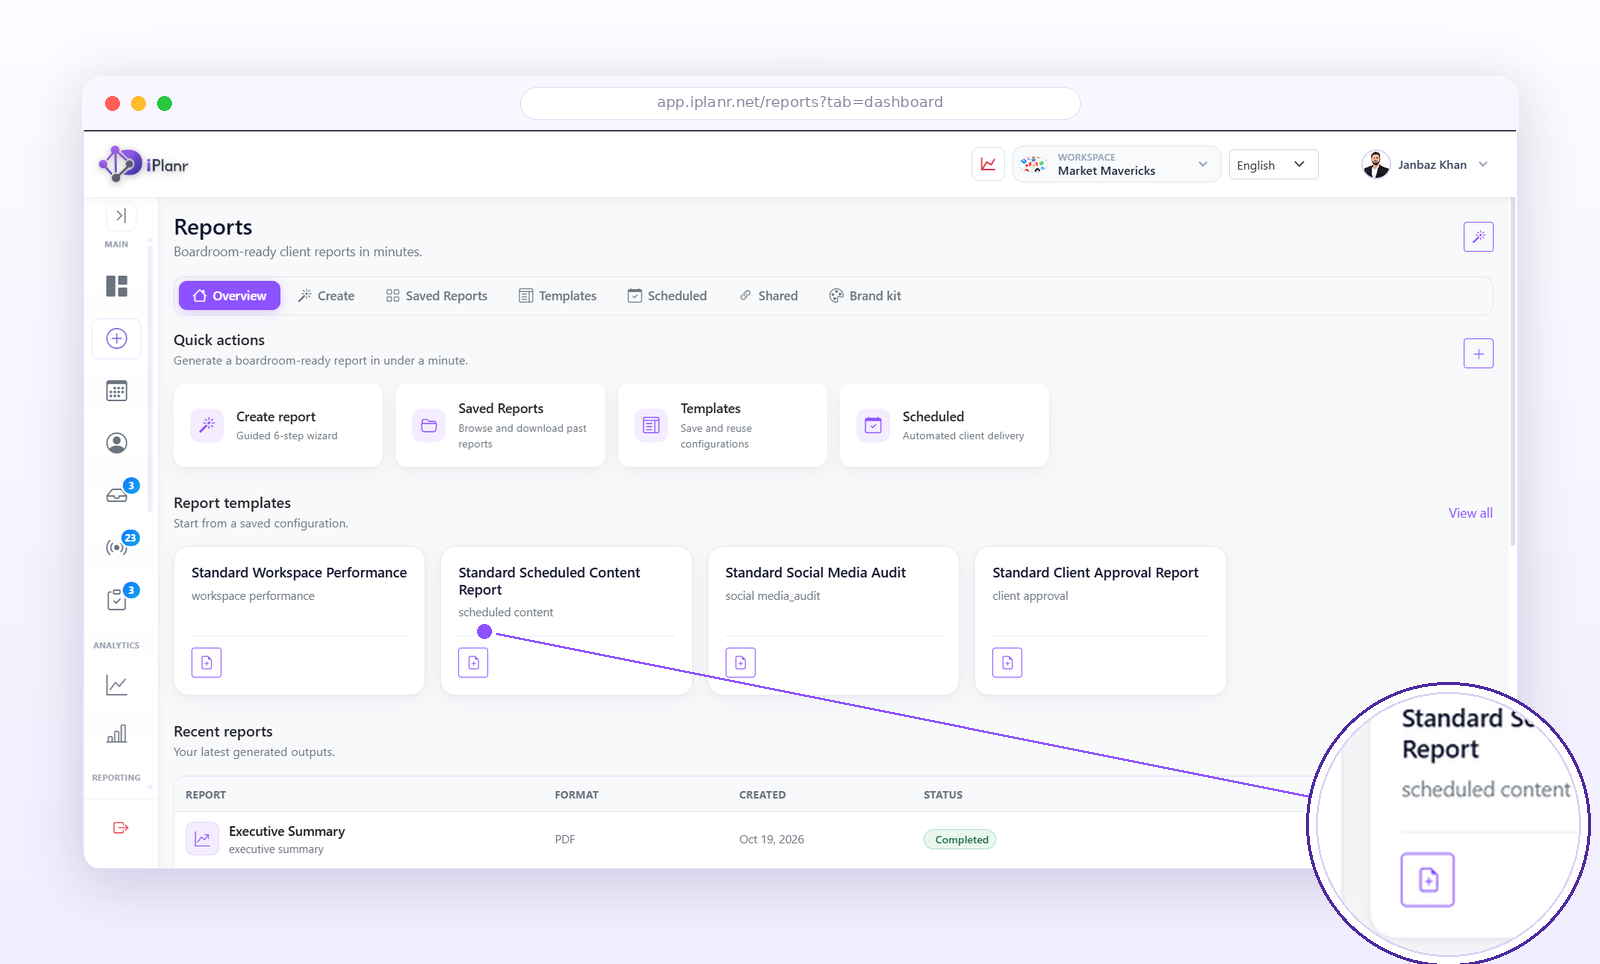Viewport: 1600px width, 964px height.
Task: Click the FORMAT column header
Action: pyautogui.click(x=577, y=795)
